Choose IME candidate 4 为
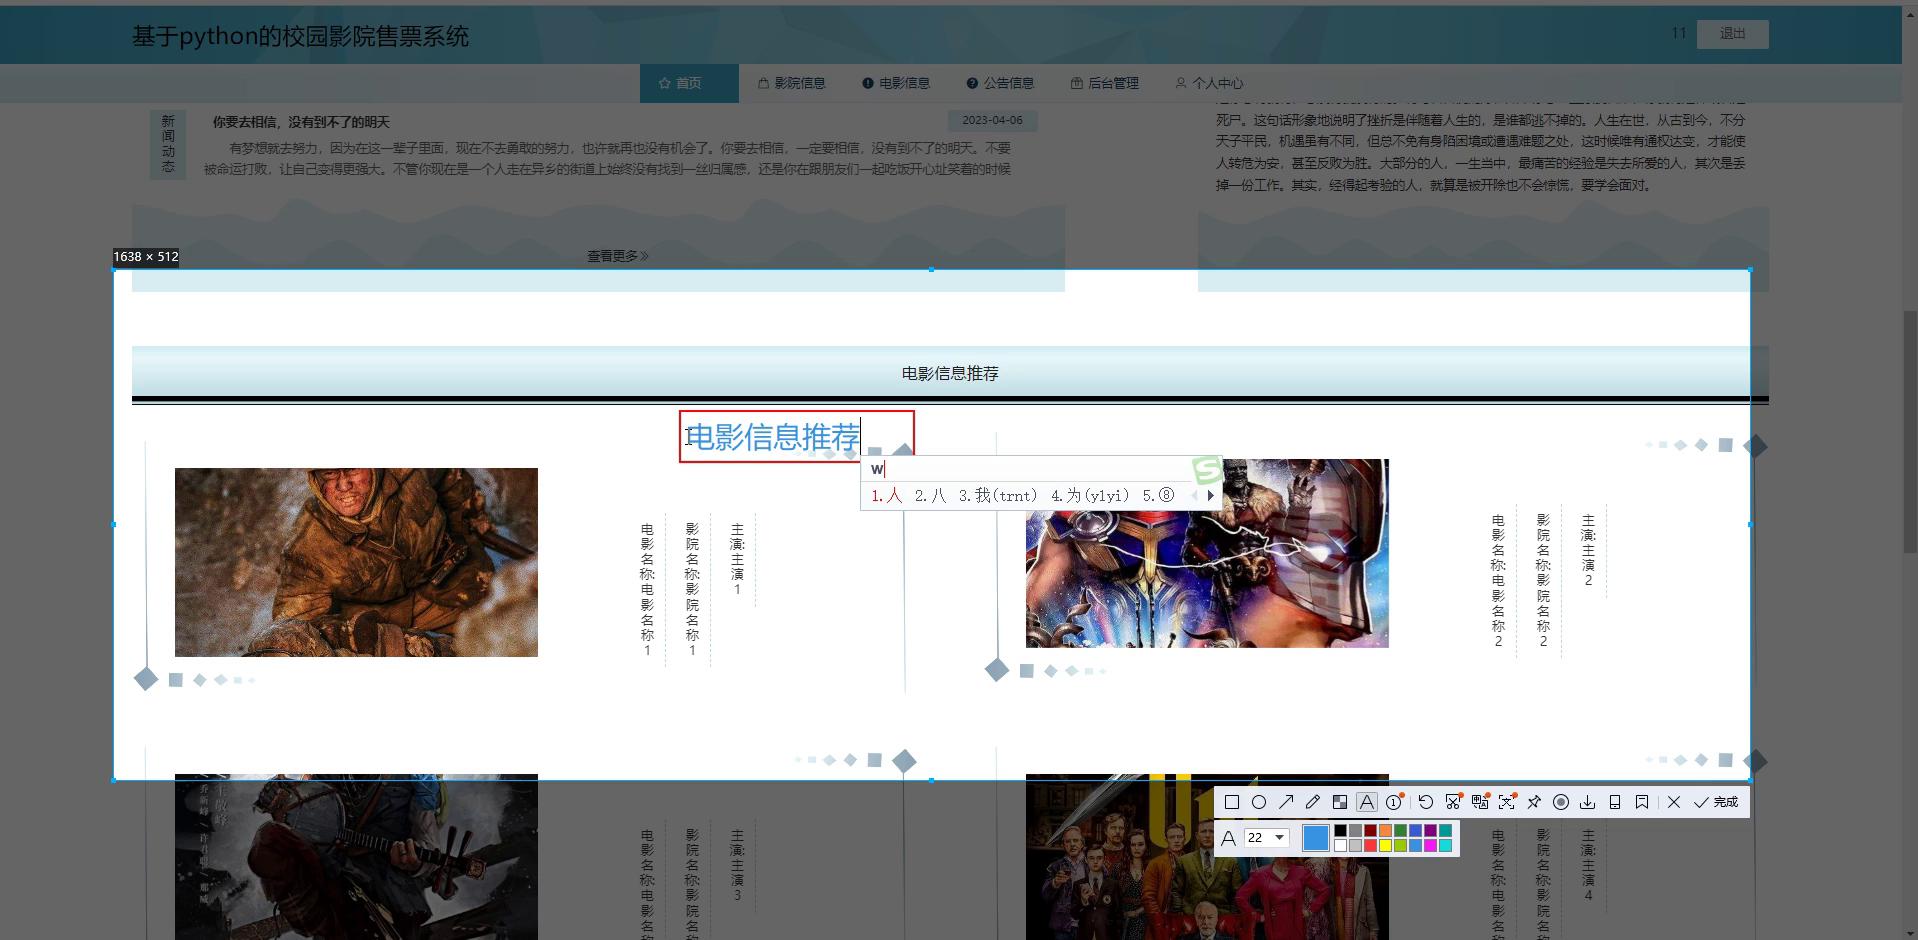This screenshot has height=940, width=1918. [x=1090, y=495]
